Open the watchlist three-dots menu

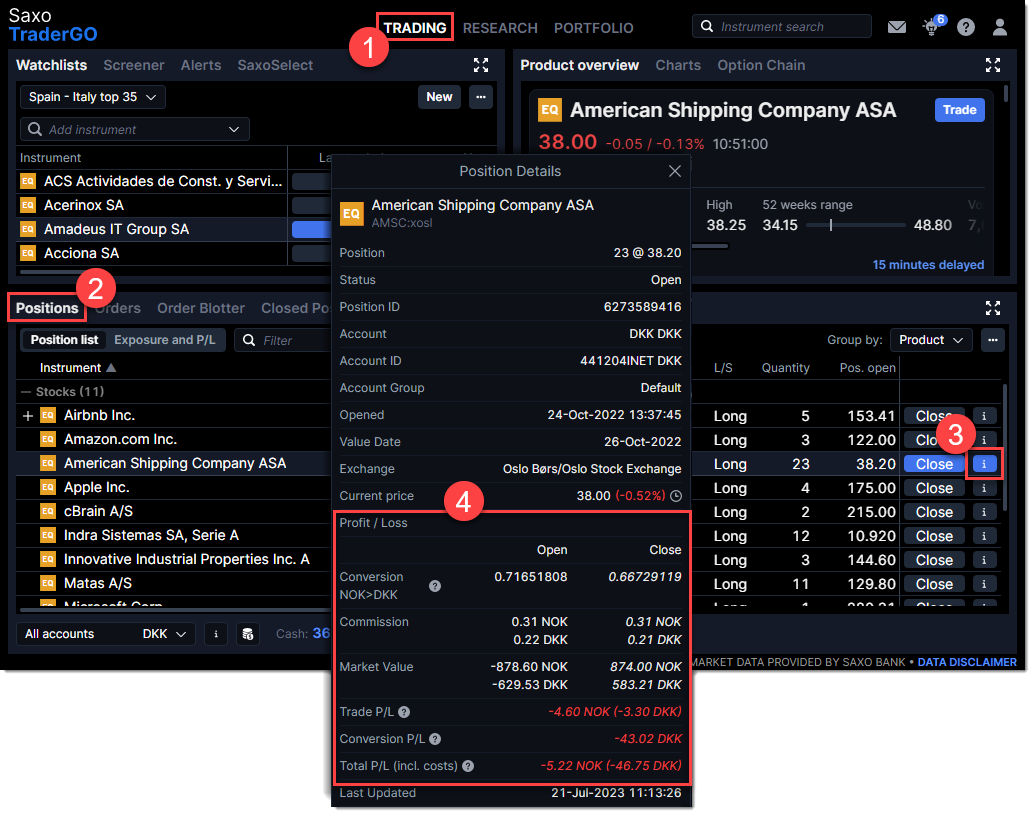click(481, 97)
